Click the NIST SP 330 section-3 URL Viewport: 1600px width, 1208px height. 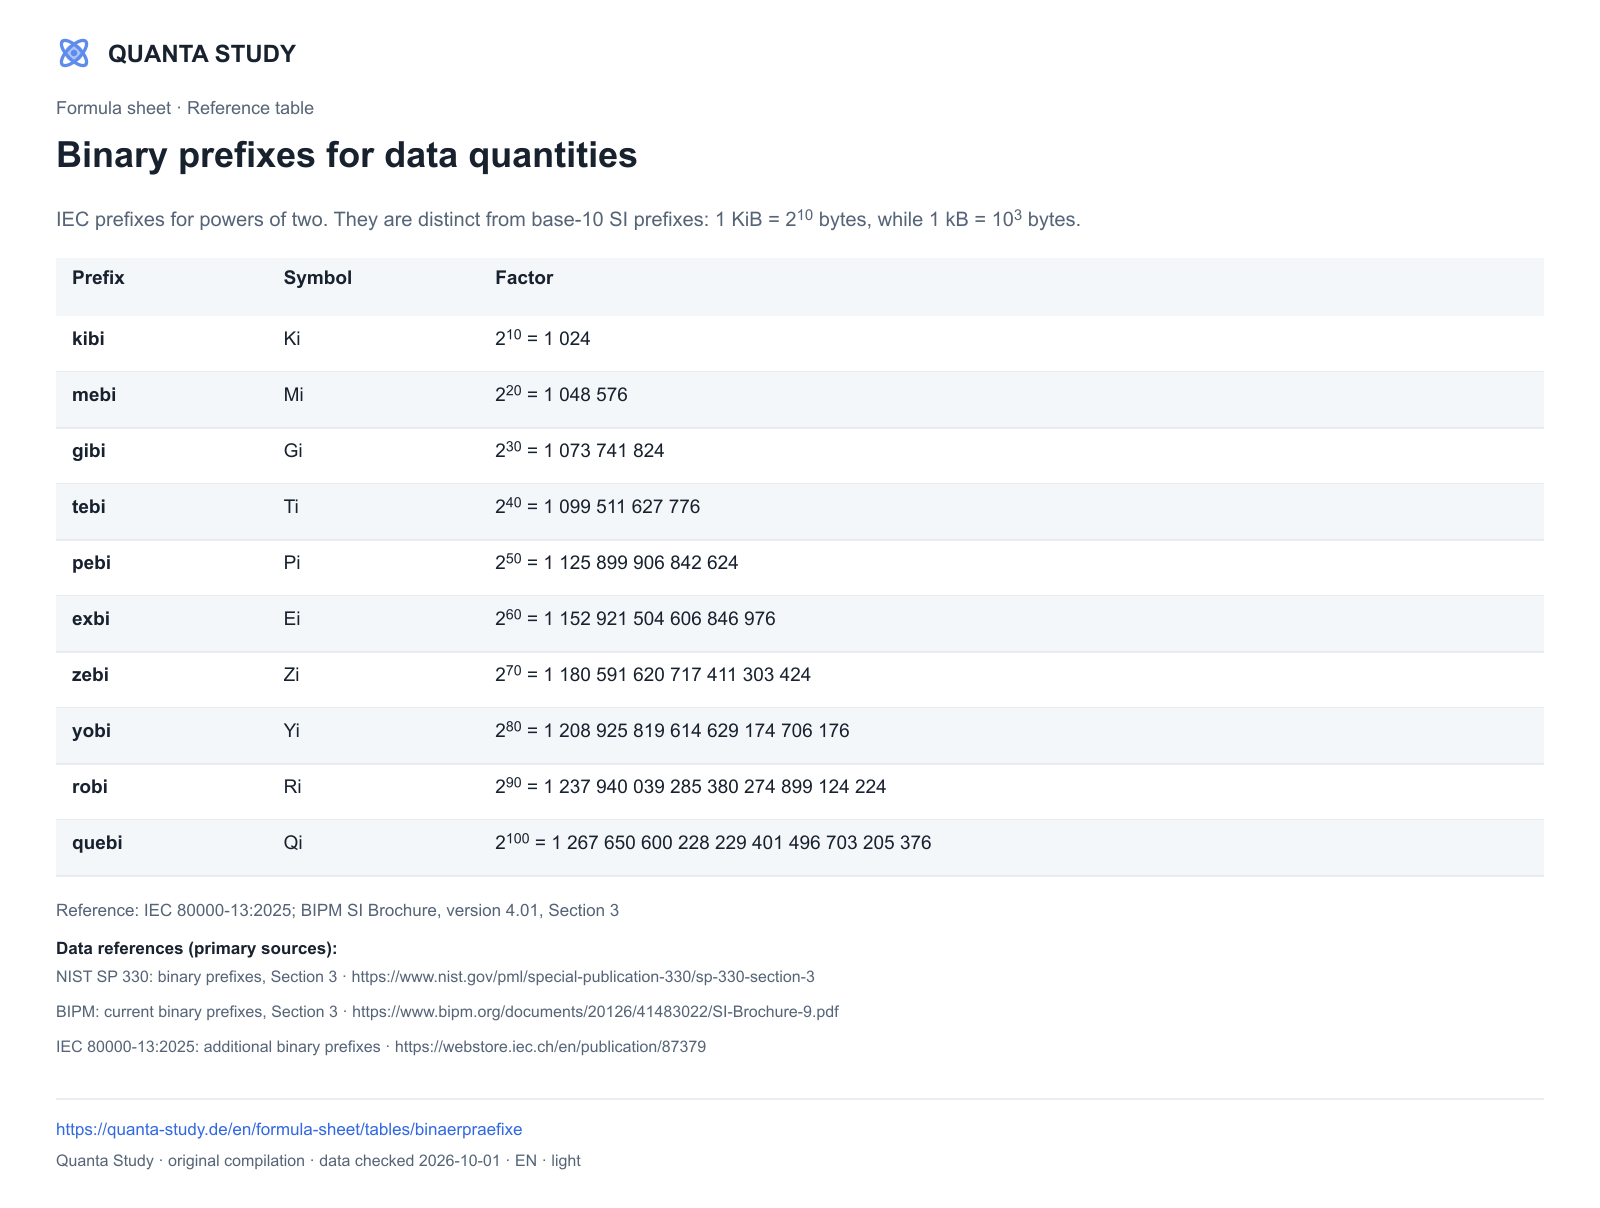583,976
